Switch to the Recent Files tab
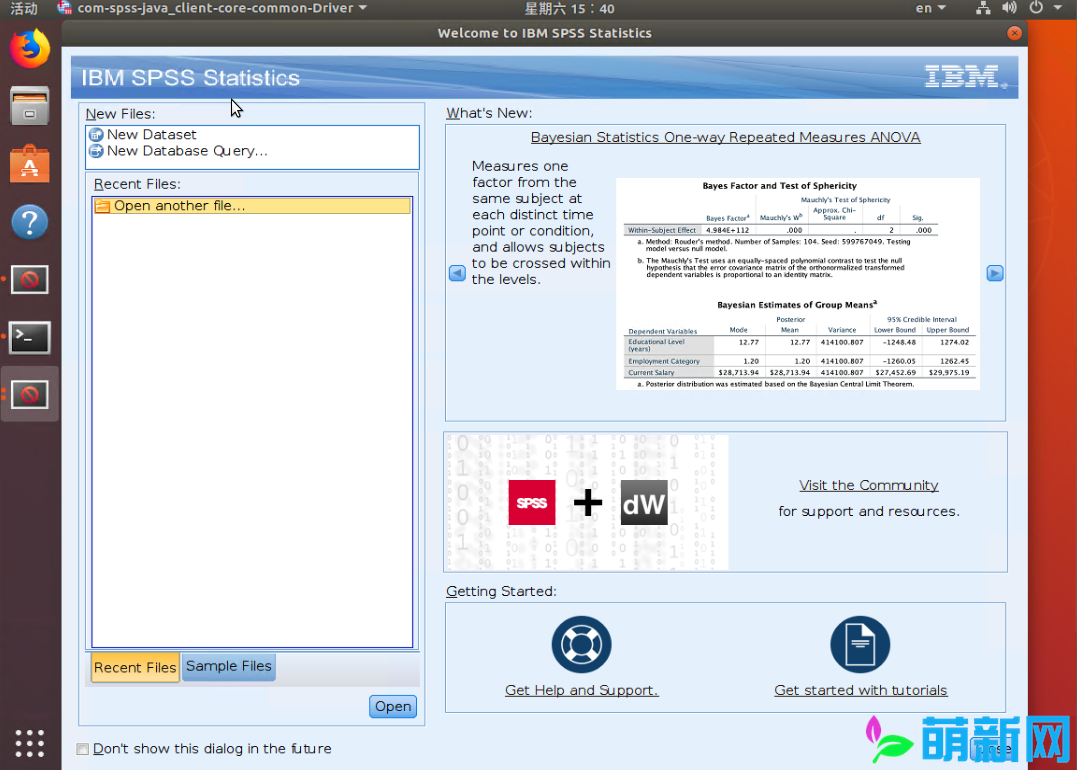 pos(135,667)
